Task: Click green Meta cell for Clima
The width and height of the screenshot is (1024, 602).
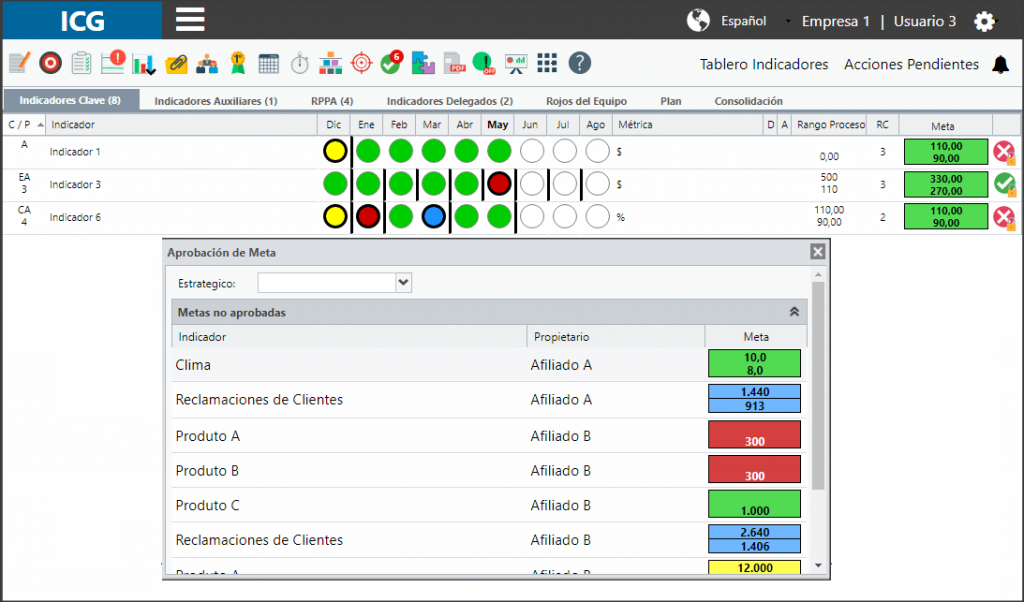Action: [754, 364]
